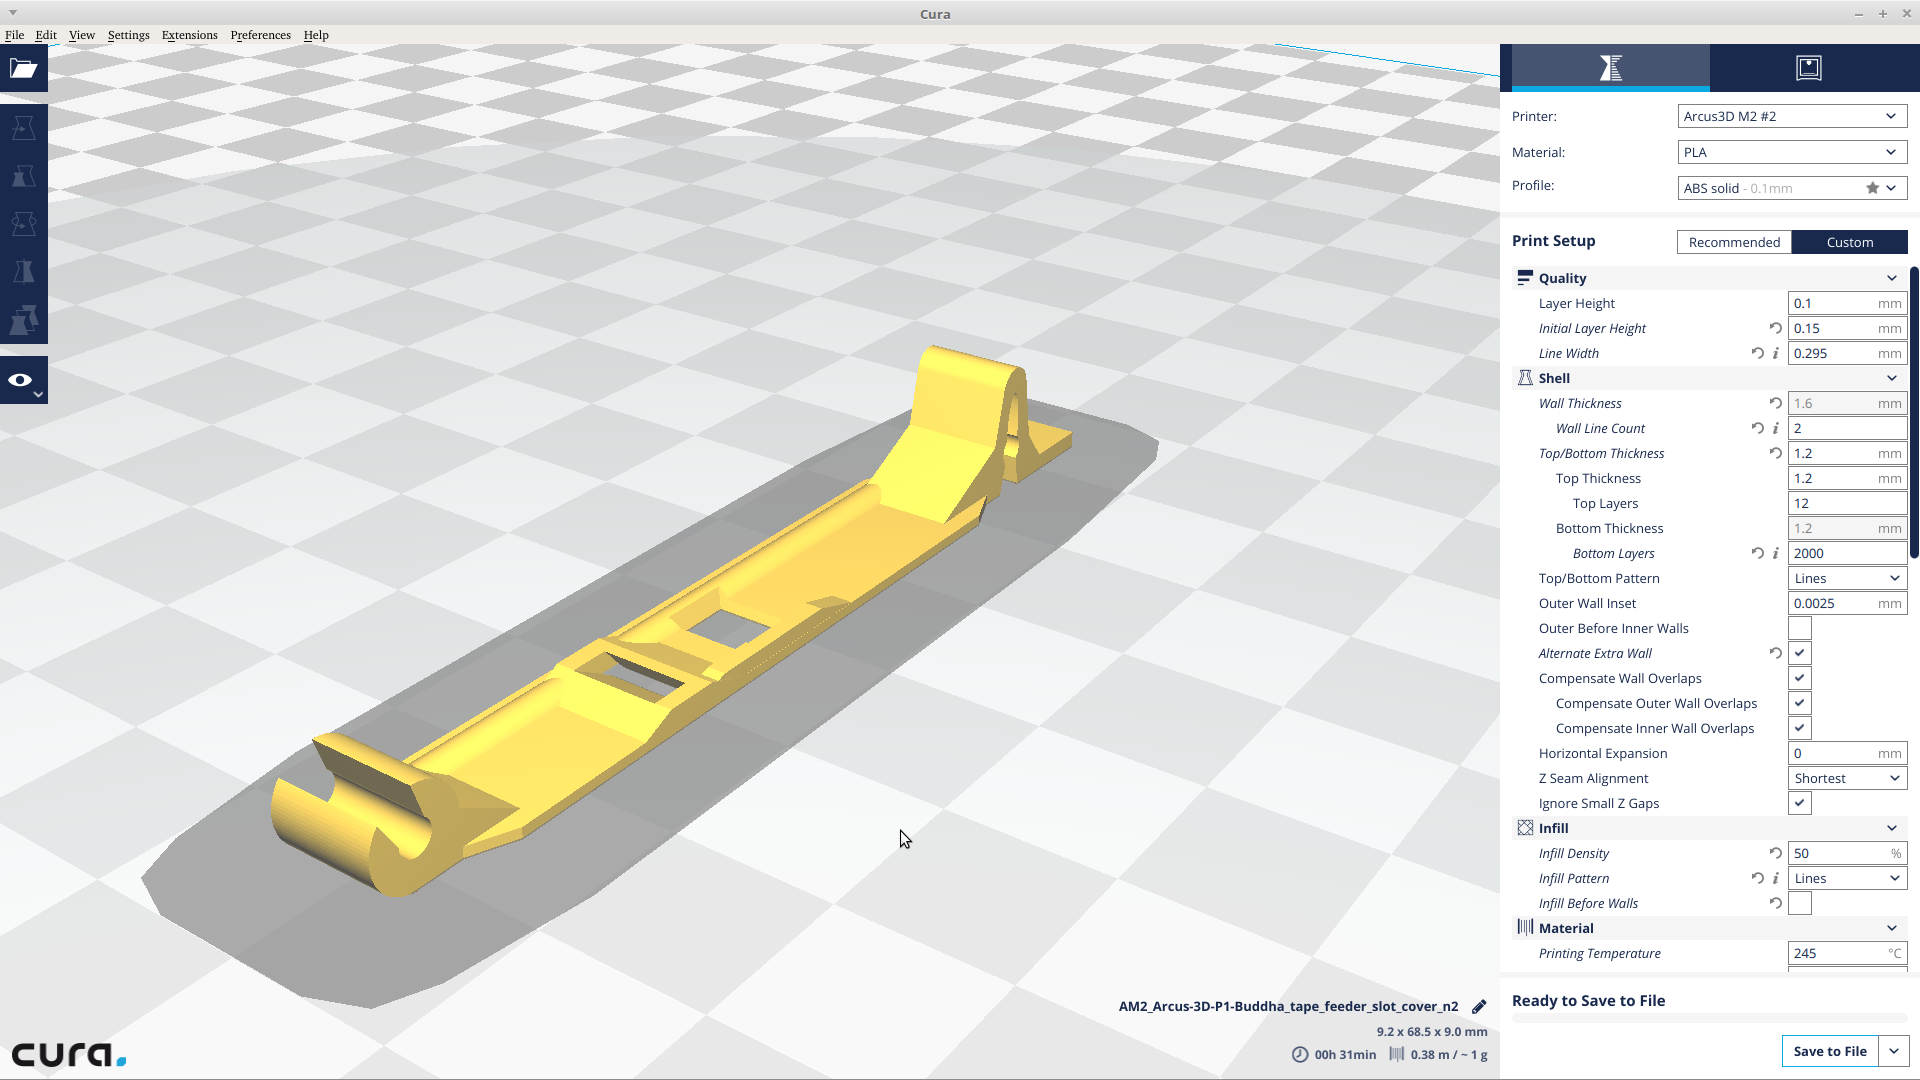Open Save to File options arrow

1894,1051
